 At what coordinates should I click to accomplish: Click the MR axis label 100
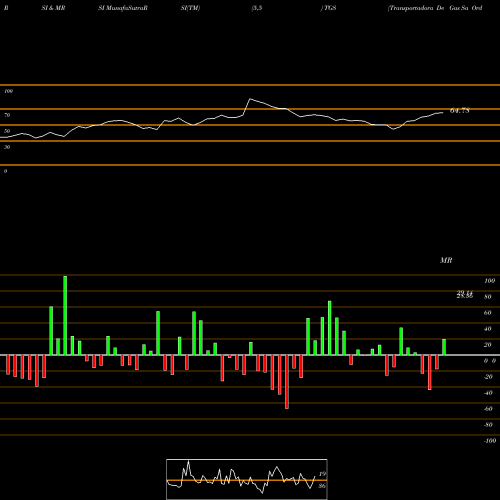tap(489, 281)
